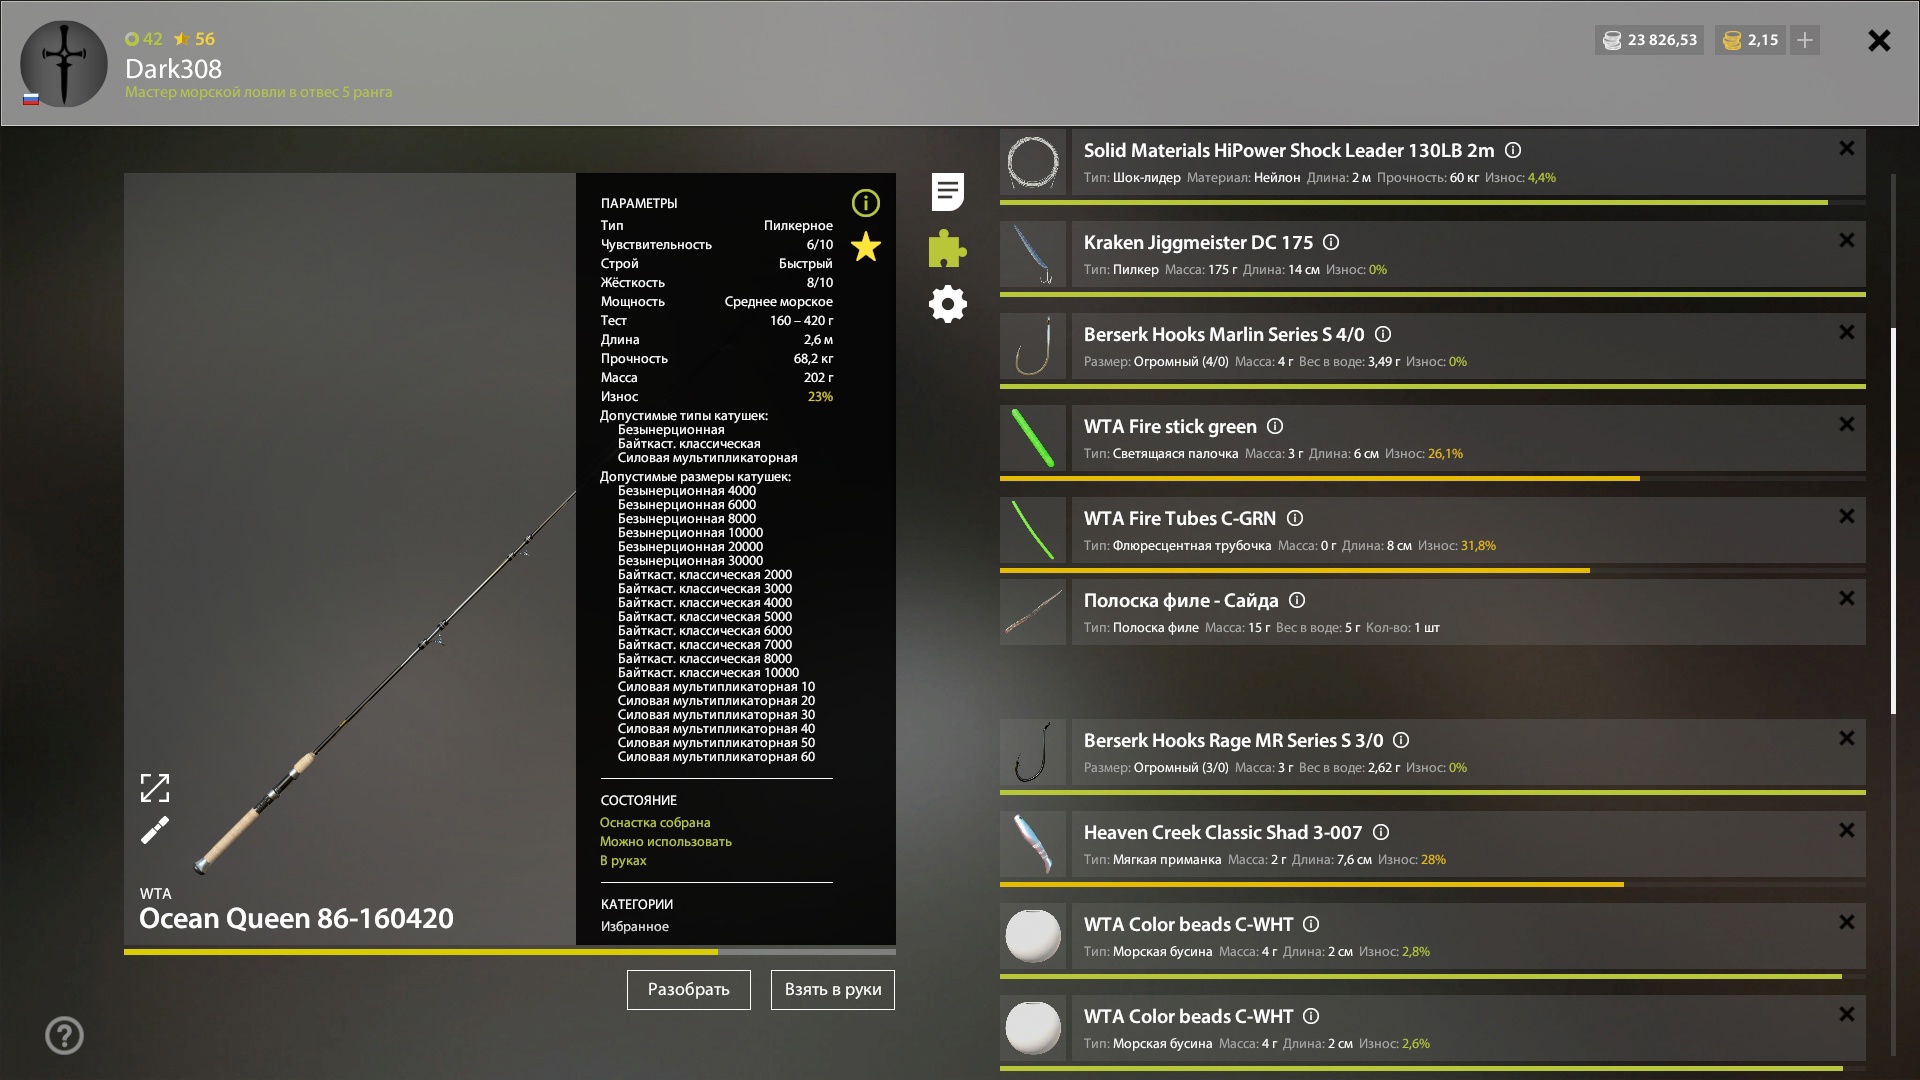Click the shock leader coil thumbnail
This screenshot has height=1080, width=1920.
coord(1033,162)
